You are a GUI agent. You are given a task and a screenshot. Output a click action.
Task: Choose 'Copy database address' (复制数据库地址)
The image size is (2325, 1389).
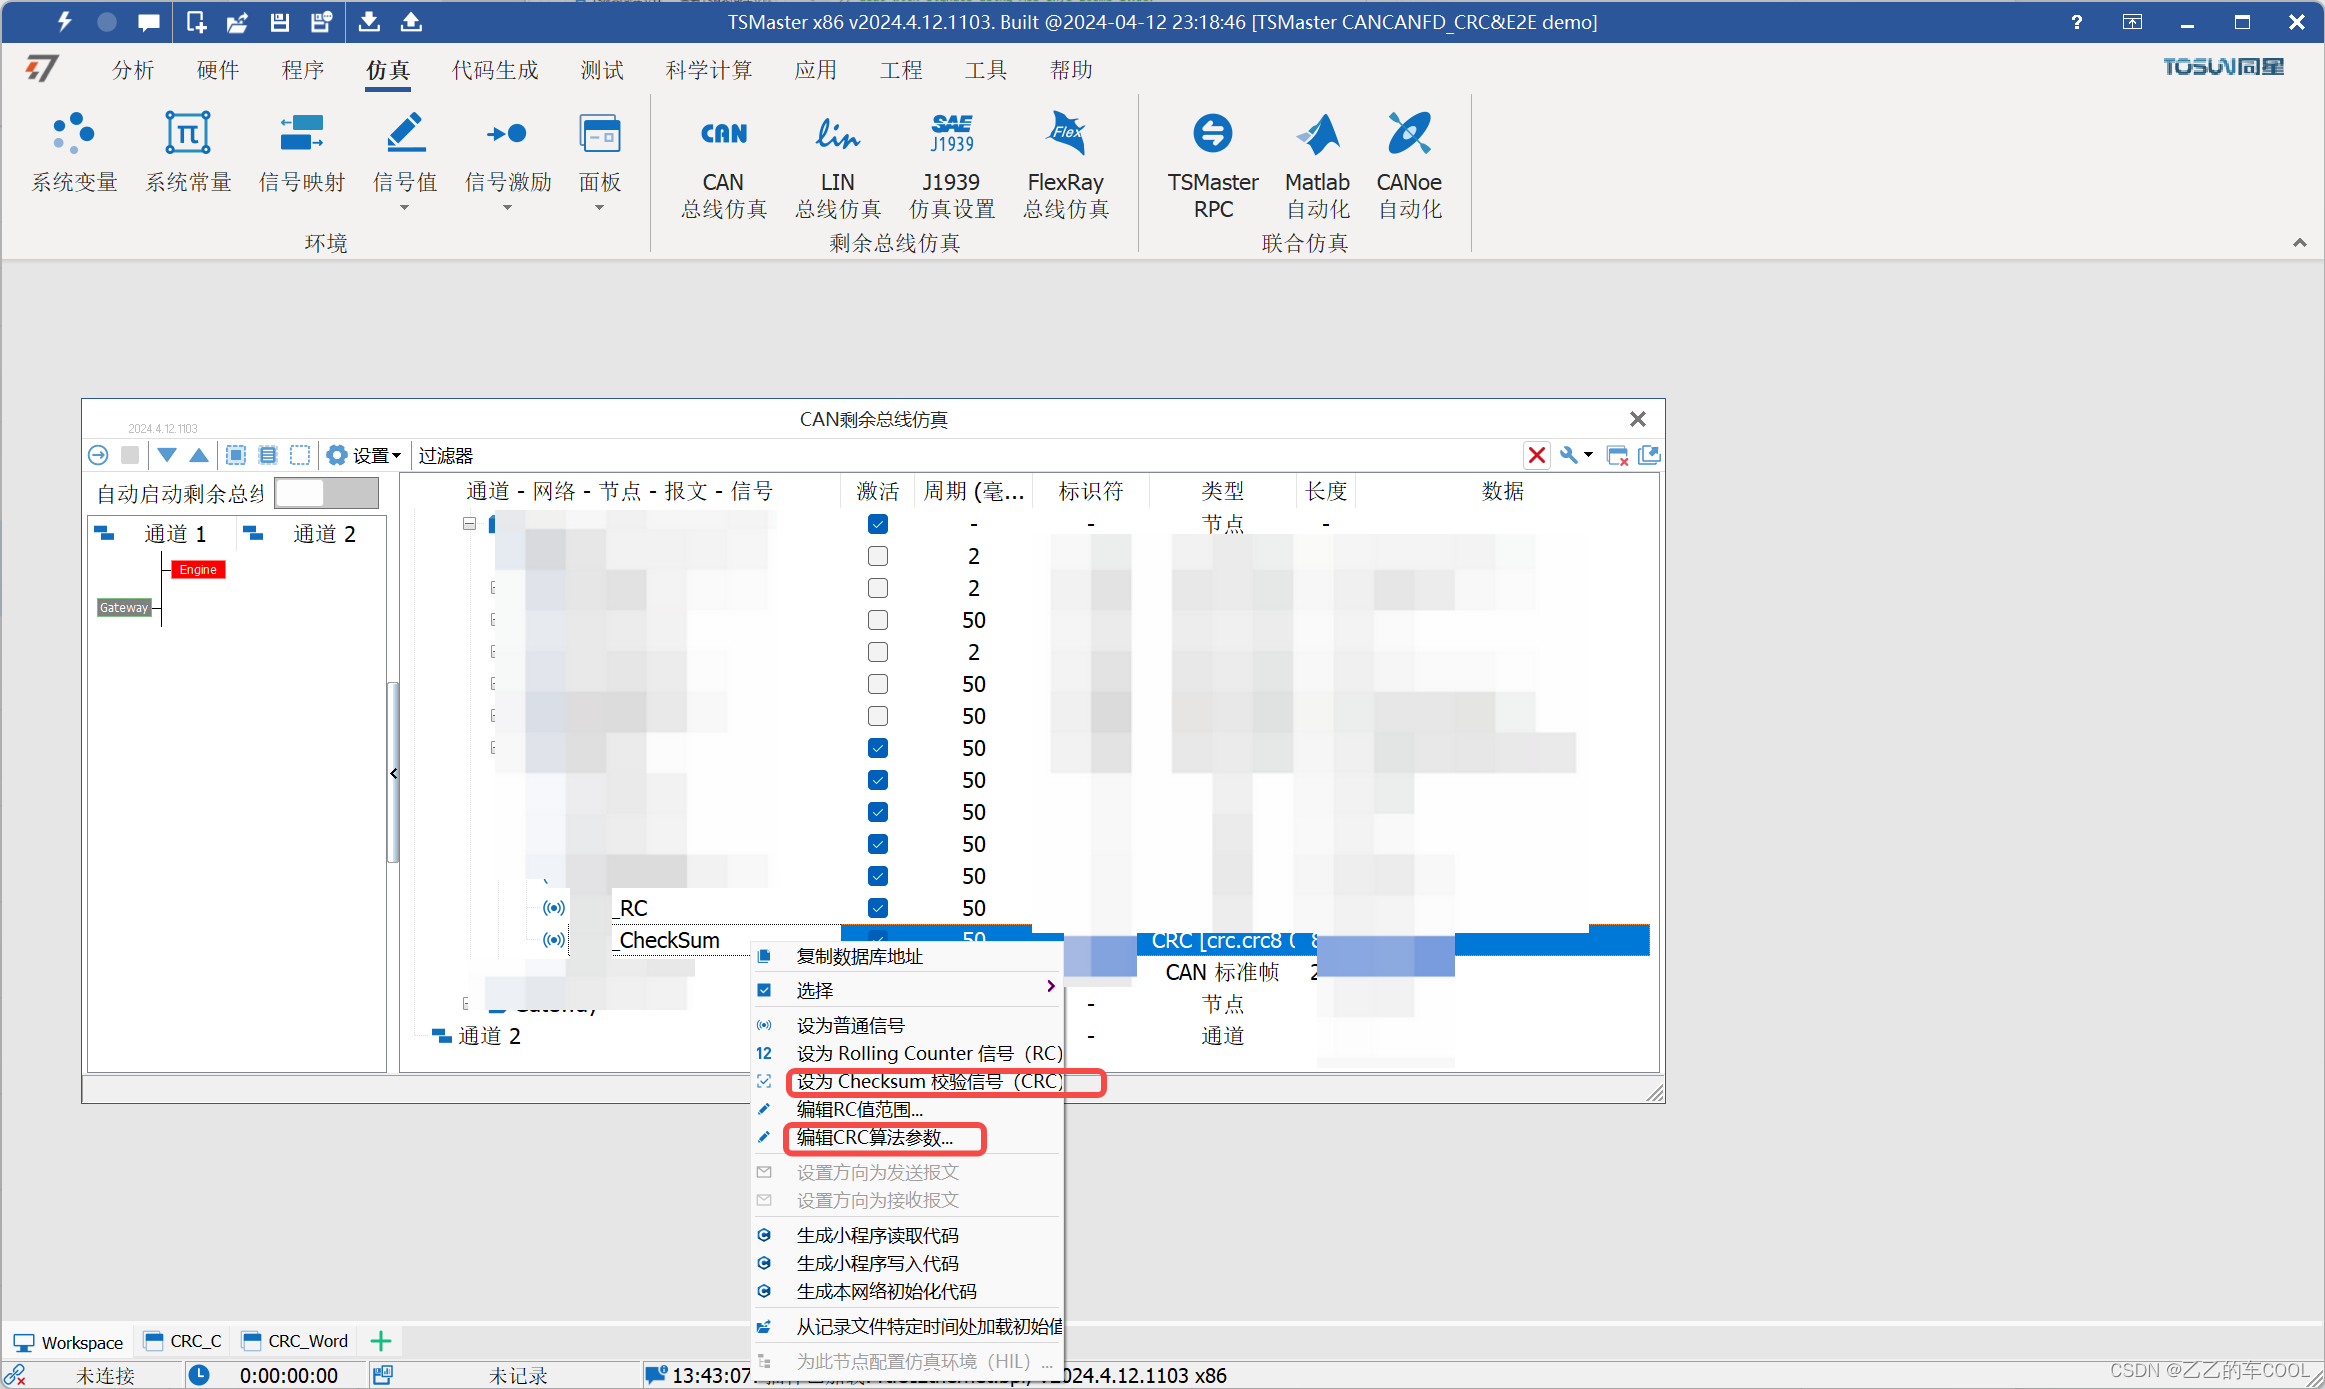pos(909,956)
